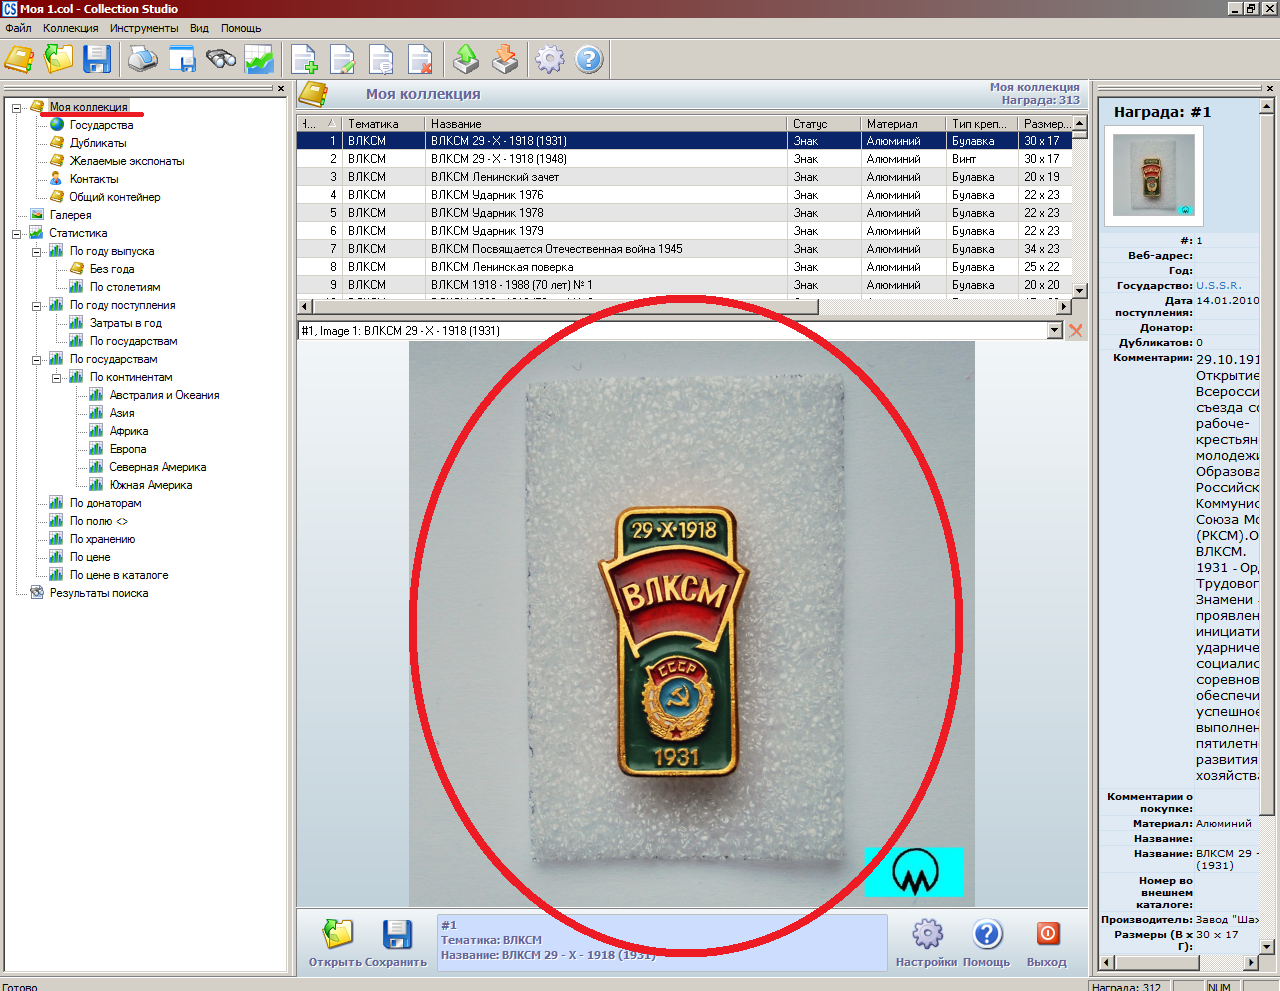Click the Сохранить button below the image

(x=398, y=943)
